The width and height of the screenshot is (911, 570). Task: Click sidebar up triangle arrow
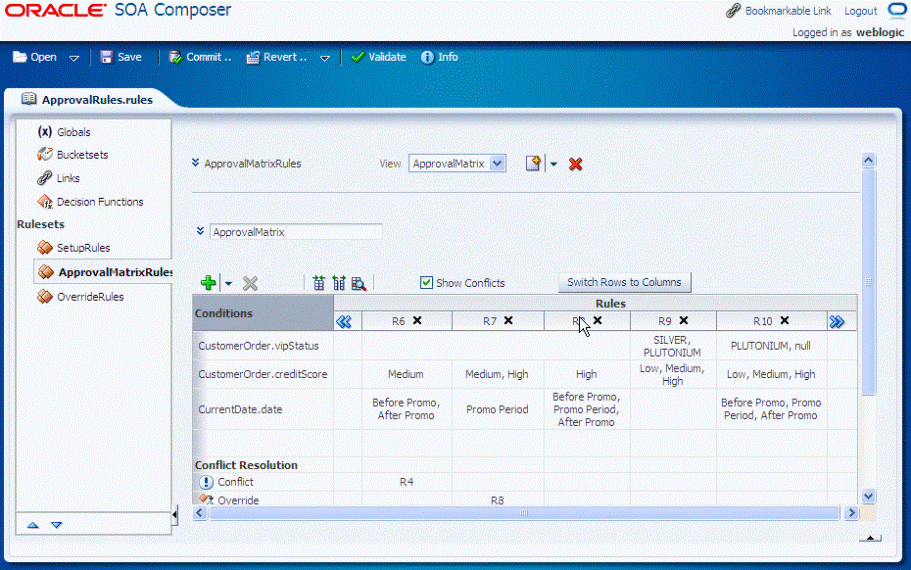click(x=33, y=525)
